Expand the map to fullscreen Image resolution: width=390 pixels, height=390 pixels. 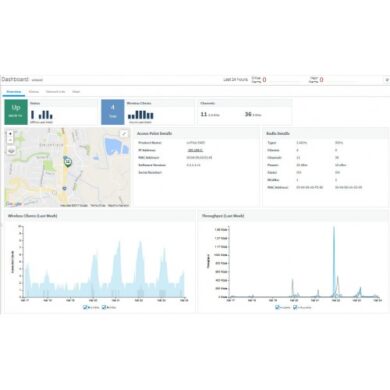[x=124, y=134]
